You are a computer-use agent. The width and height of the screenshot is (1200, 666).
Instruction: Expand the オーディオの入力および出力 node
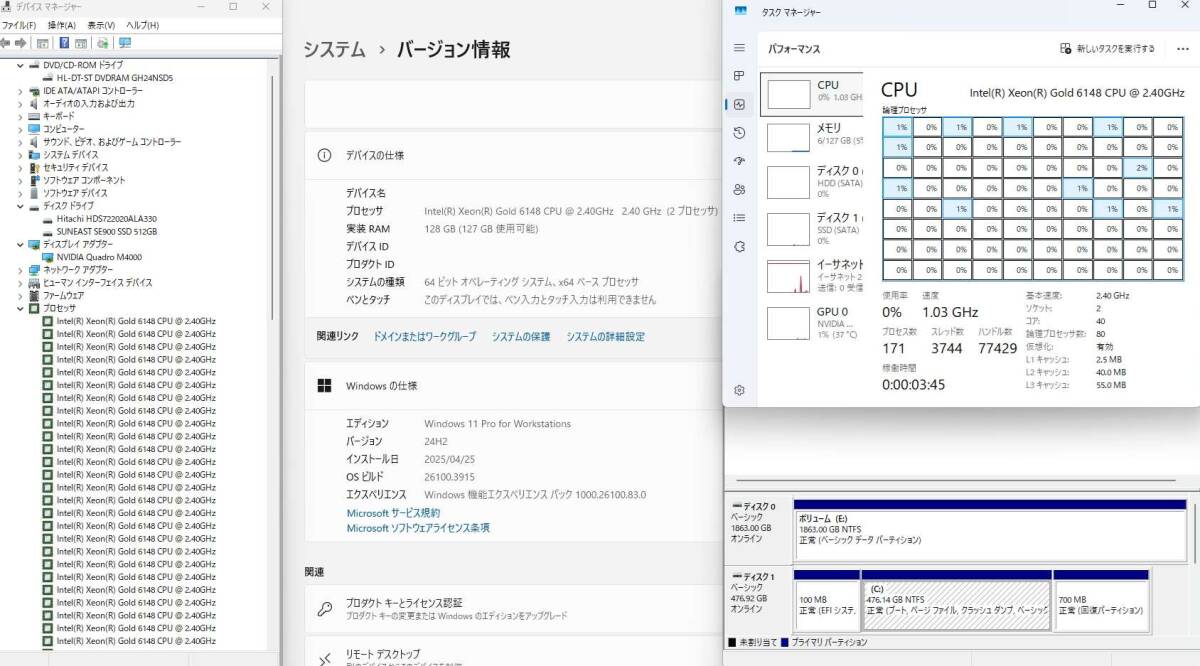pos(20,103)
